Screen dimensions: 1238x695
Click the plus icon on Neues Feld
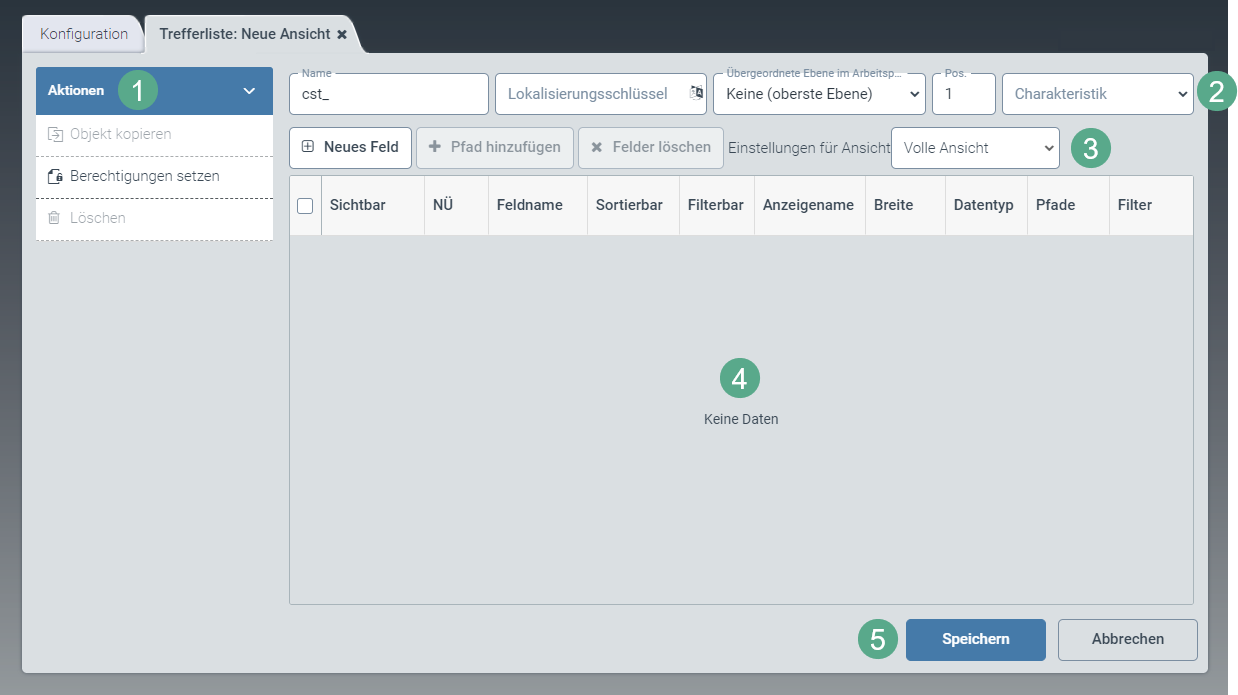[x=308, y=147]
